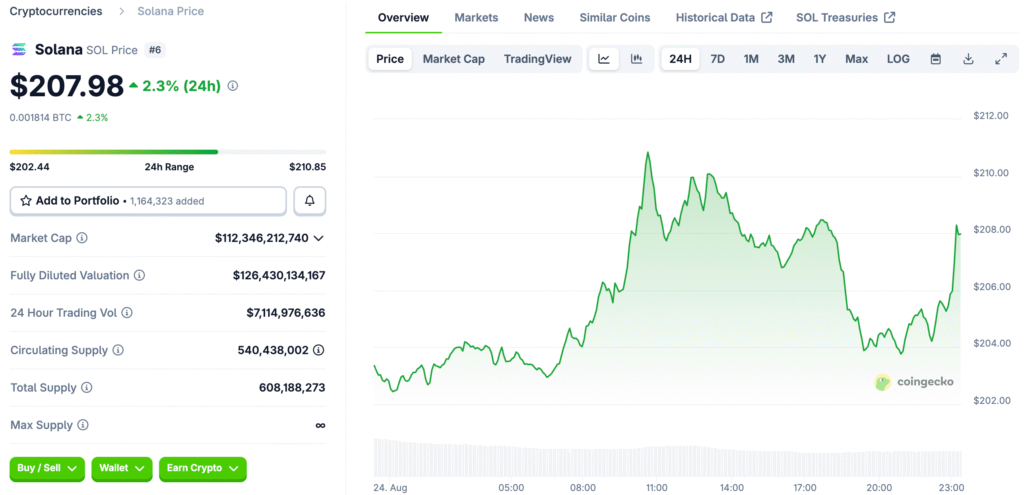The height and width of the screenshot is (495, 1024).
Task: Select the 24H time range
Action: pyautogui.click(x=680, y=59)
